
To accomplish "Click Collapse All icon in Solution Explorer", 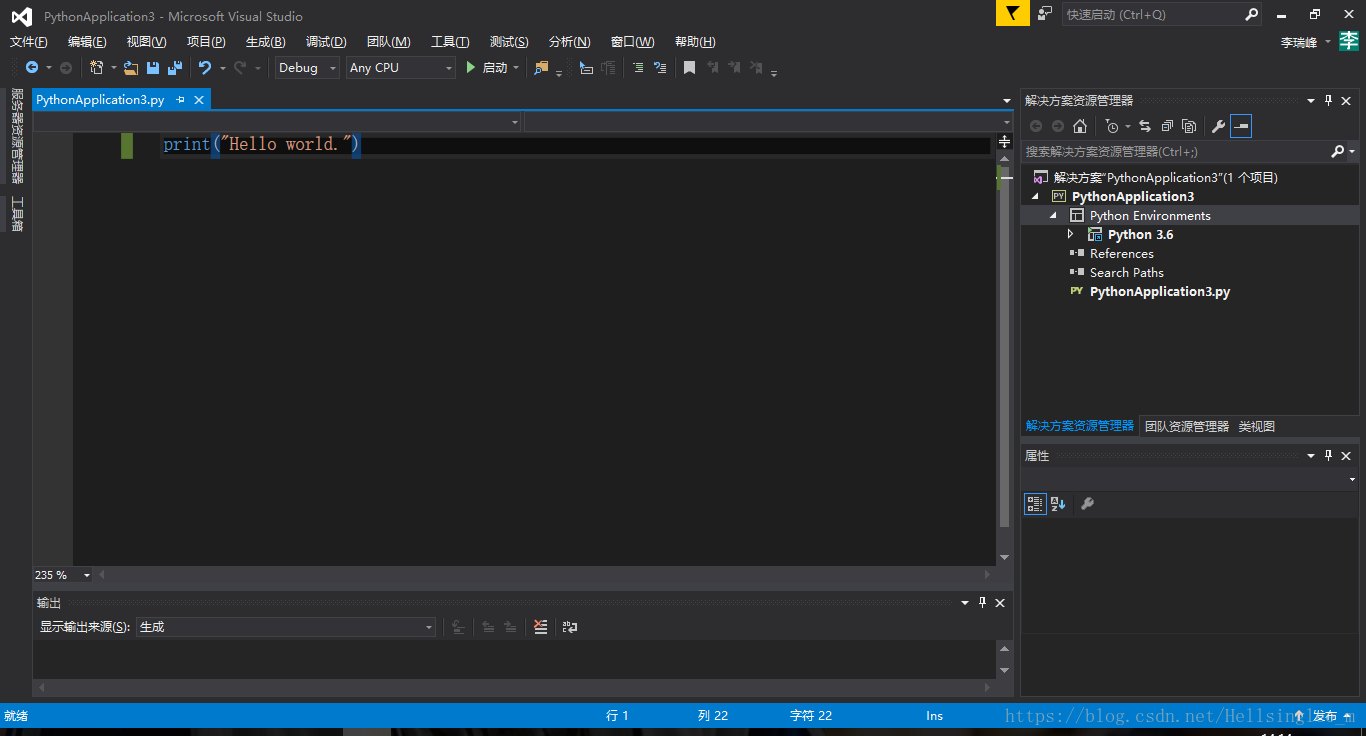I will (x=1167, y=126).
